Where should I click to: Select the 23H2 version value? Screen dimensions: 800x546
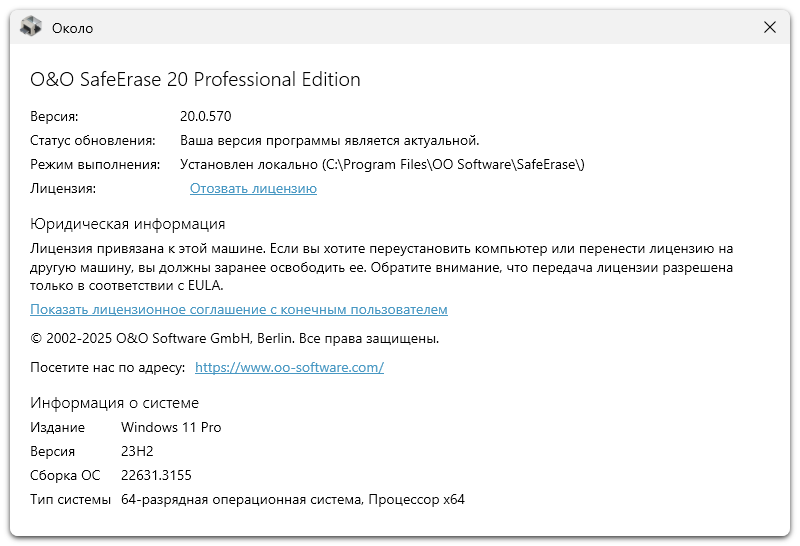tap(137, 451)
